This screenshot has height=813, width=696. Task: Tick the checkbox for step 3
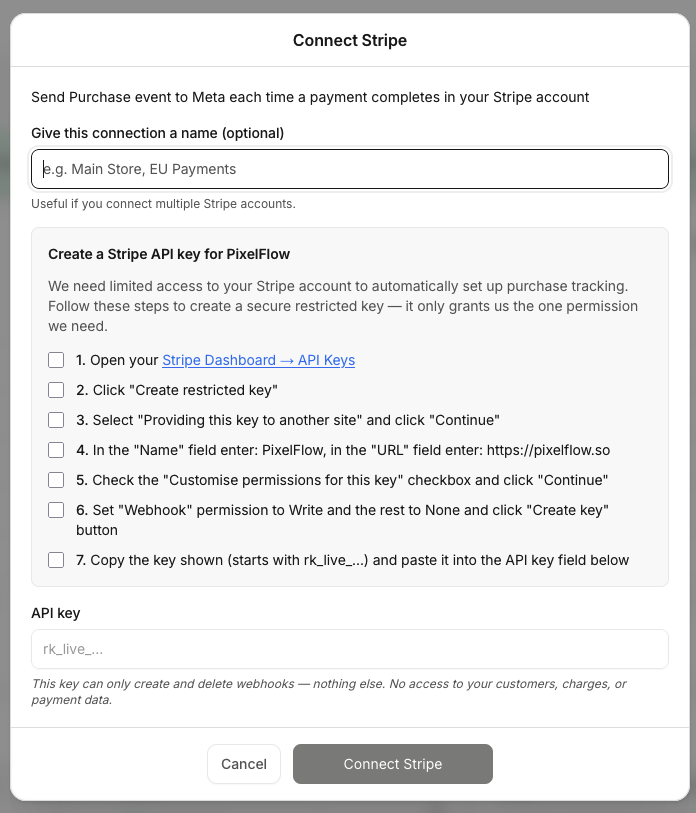click(56, 420)
